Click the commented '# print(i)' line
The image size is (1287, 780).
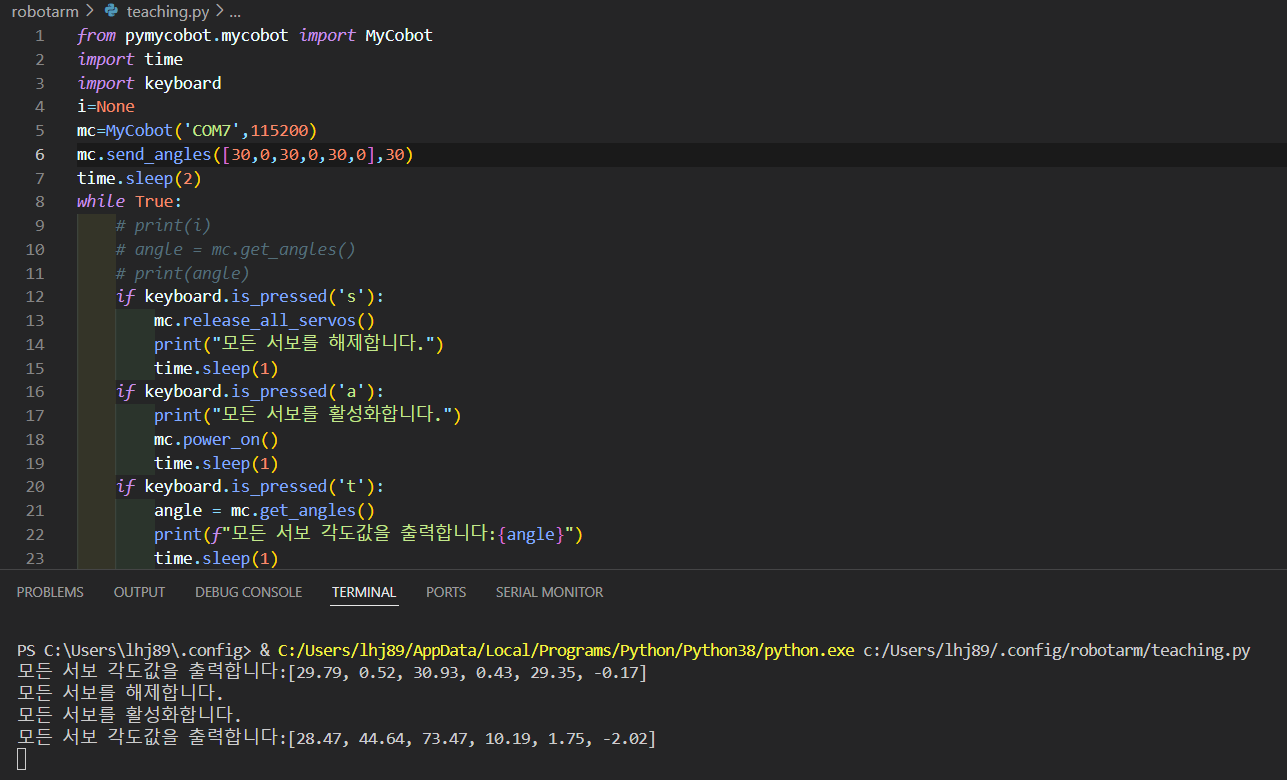click(x=163, y=225)
